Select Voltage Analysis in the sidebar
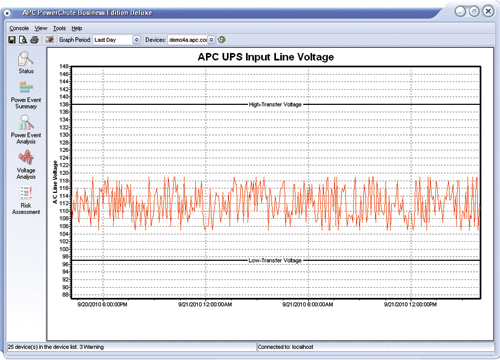This screenshot has width=500, height=360. 26,165
